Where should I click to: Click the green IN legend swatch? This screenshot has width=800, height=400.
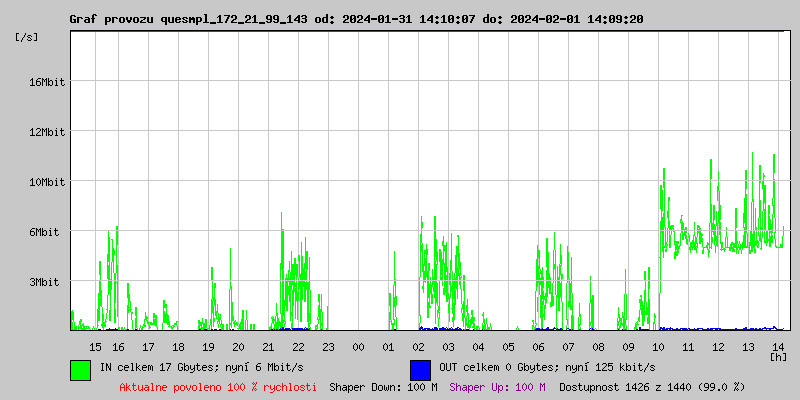[x=80, y=369]
